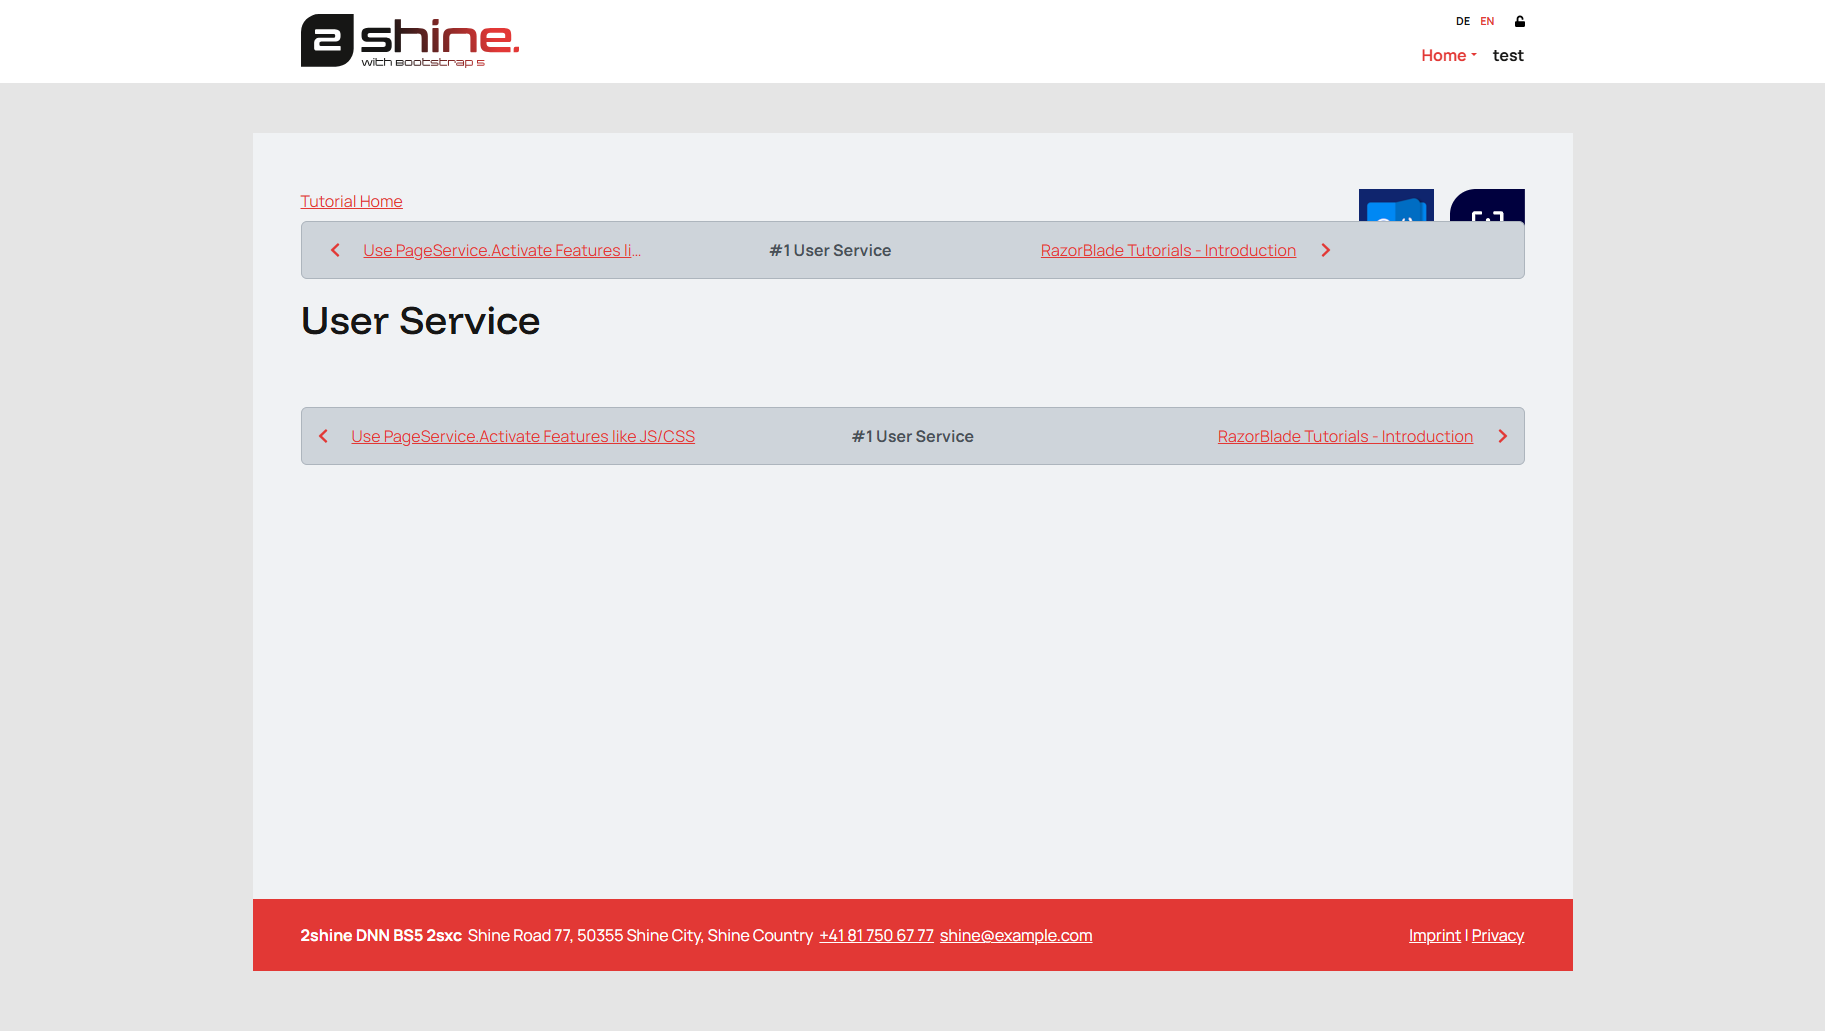Click the padlock login icon
1825x1031 pixels.
pos(1519,21)
